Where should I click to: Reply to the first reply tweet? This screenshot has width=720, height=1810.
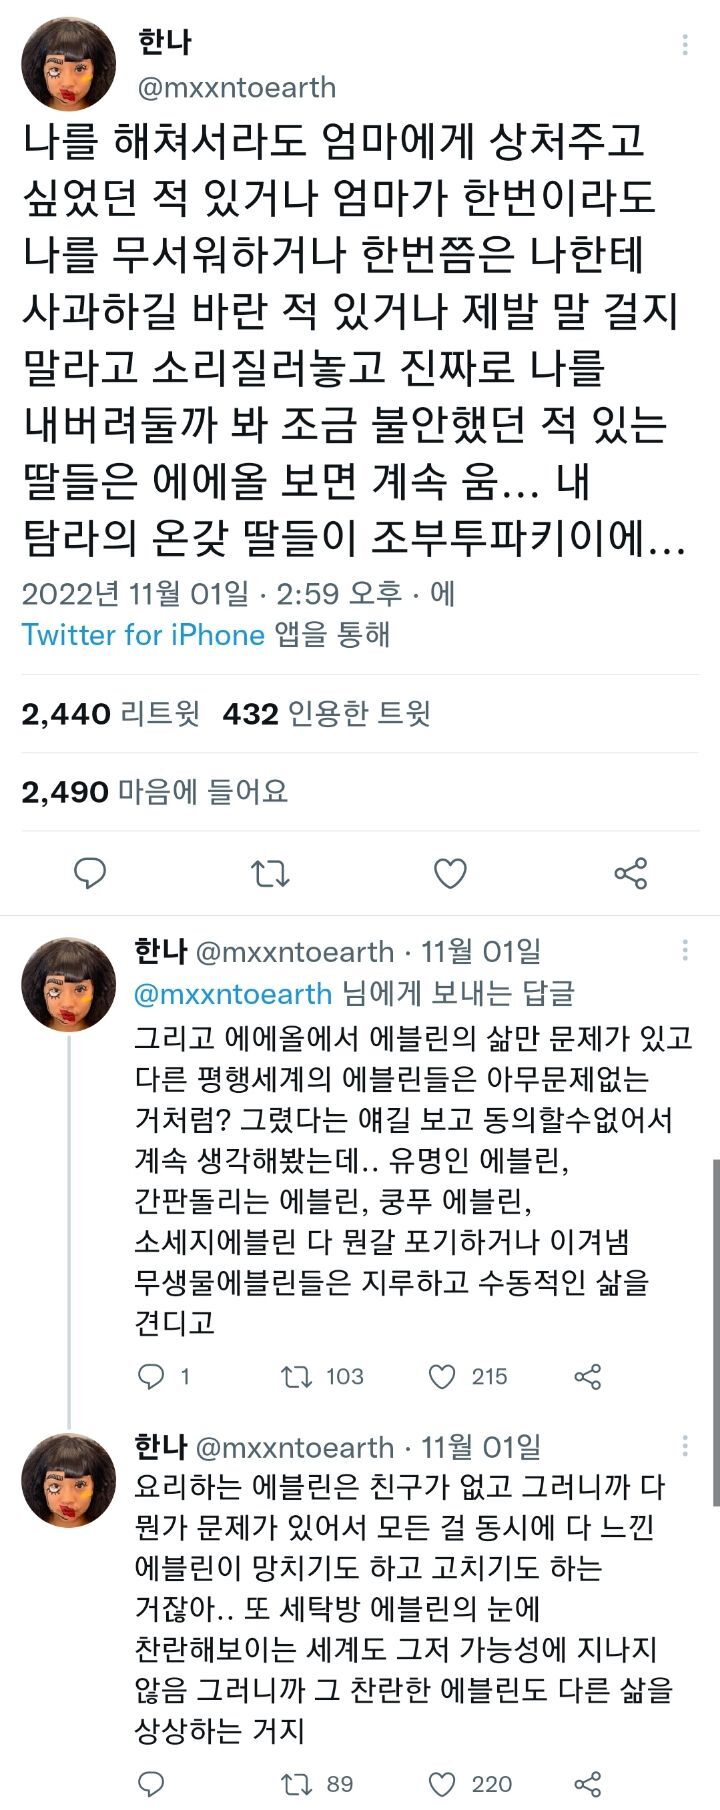point(151,1377)
